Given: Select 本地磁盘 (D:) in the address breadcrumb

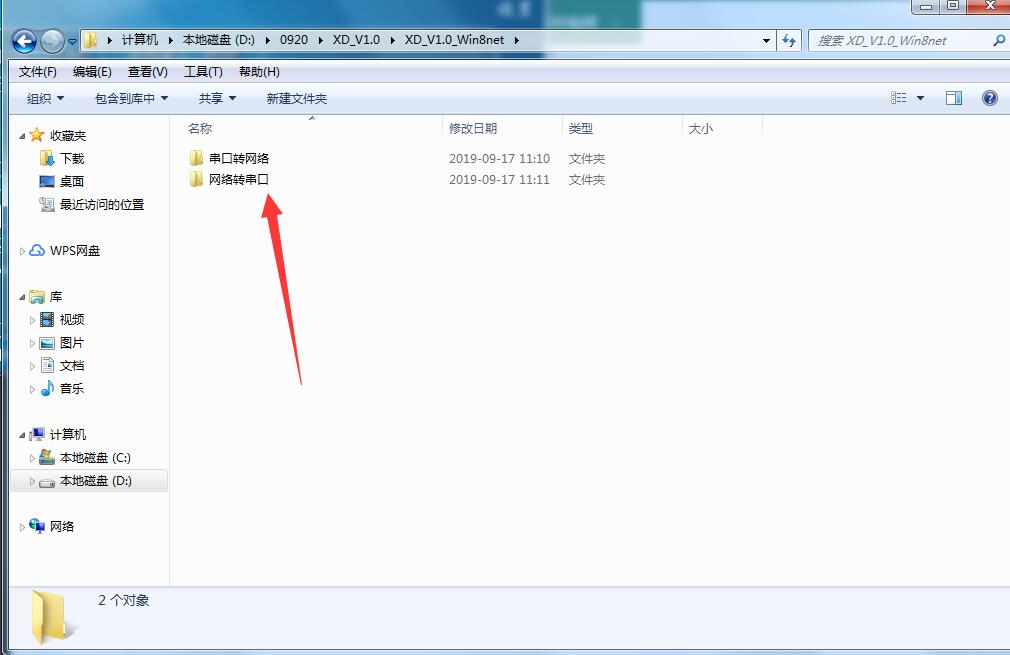Looking at the screenshot, I should click(x=218, y=40).
